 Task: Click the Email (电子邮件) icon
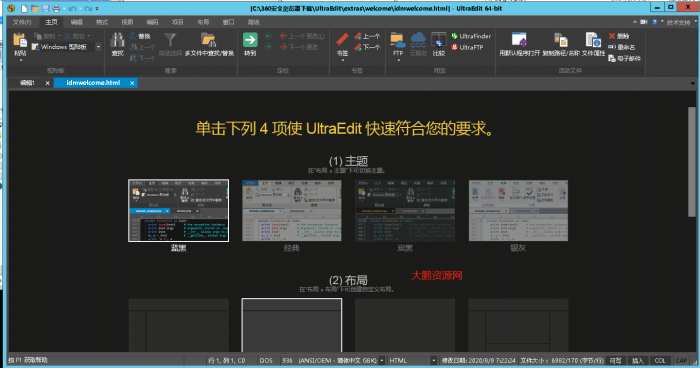tap(612, 58)
